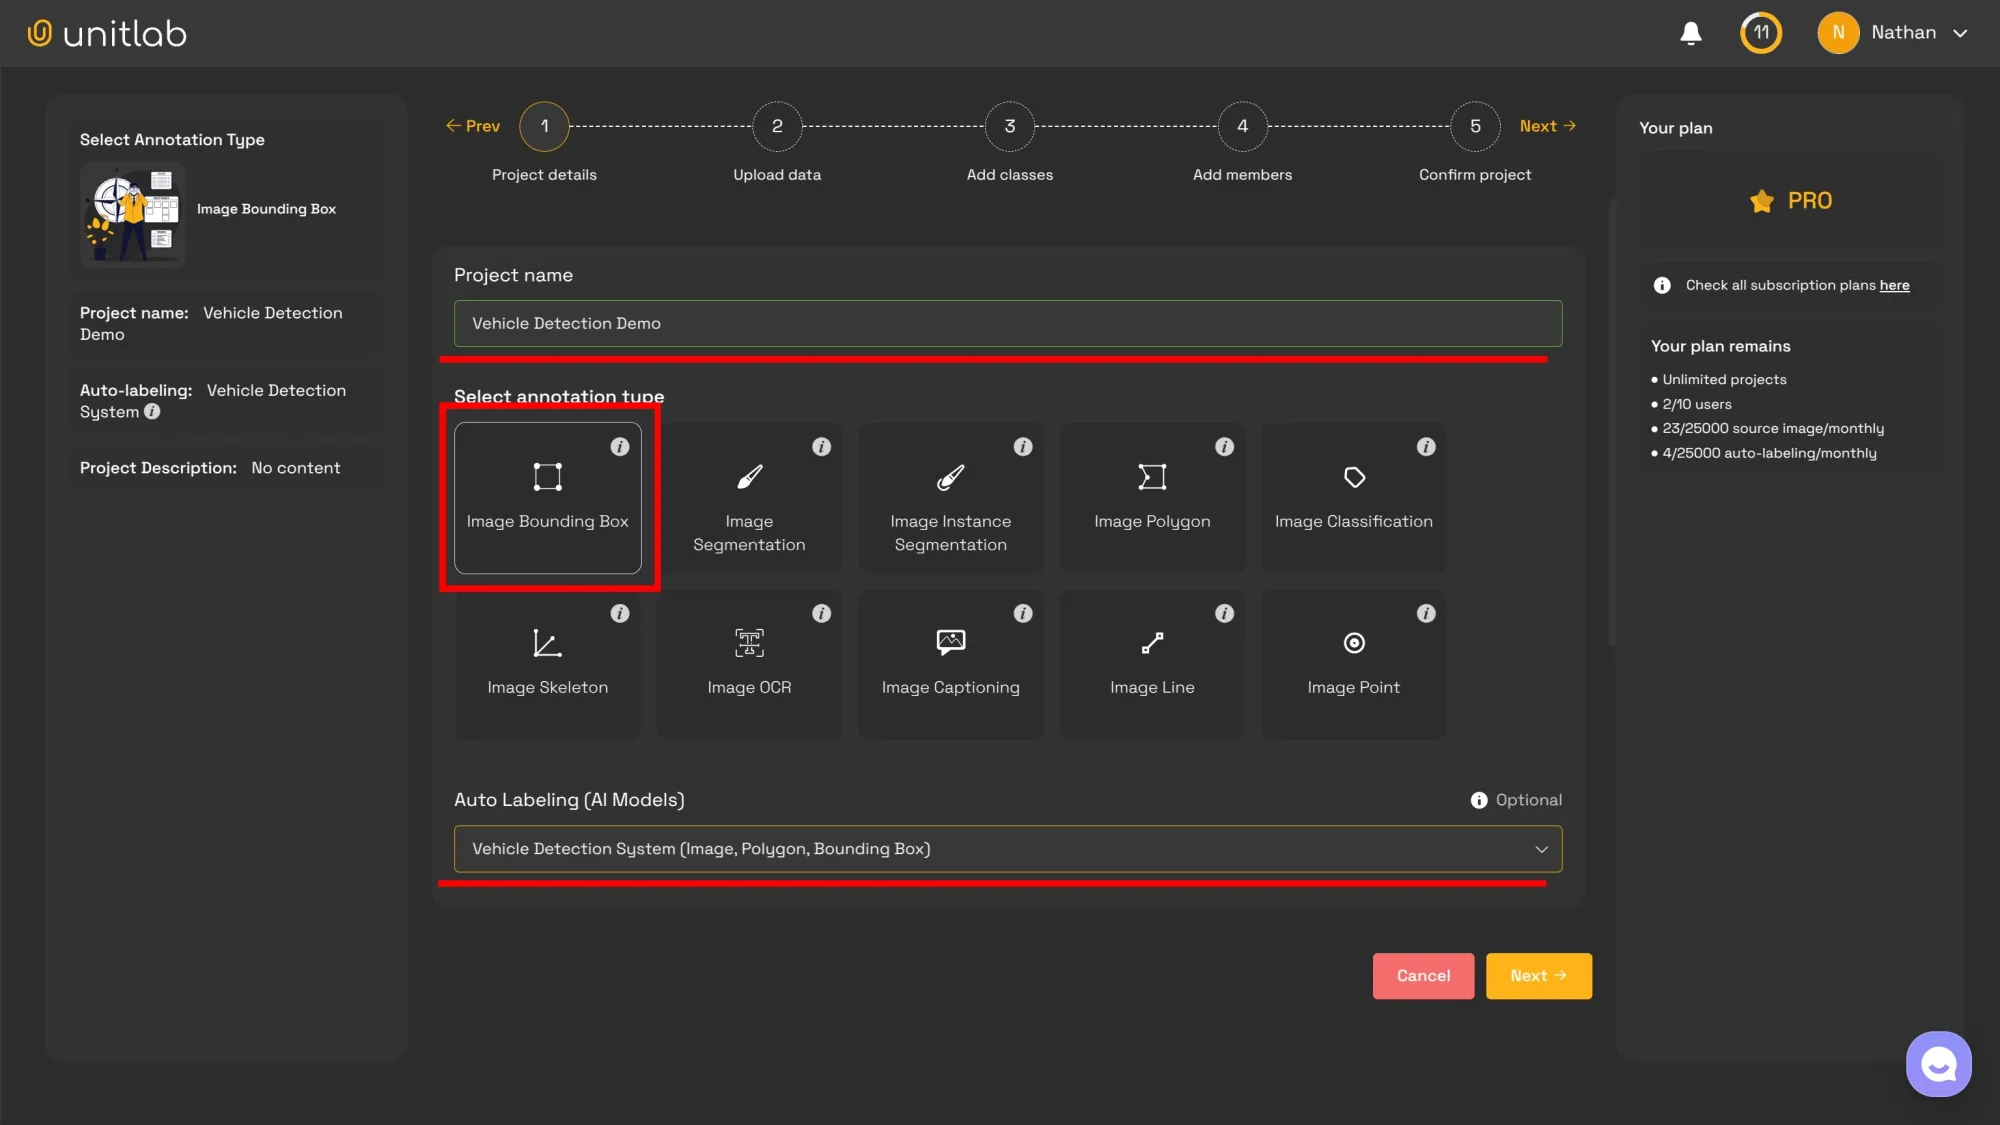Select the Image Line annotation type
The image size is (2000, 1125).
pos(1152,664)
